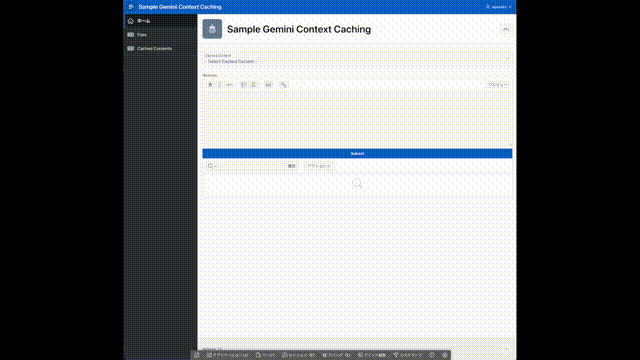Click Home icon in the developer toolbar
The height and width of the screenshot is (360, 640).
click(x=197, y=355)
